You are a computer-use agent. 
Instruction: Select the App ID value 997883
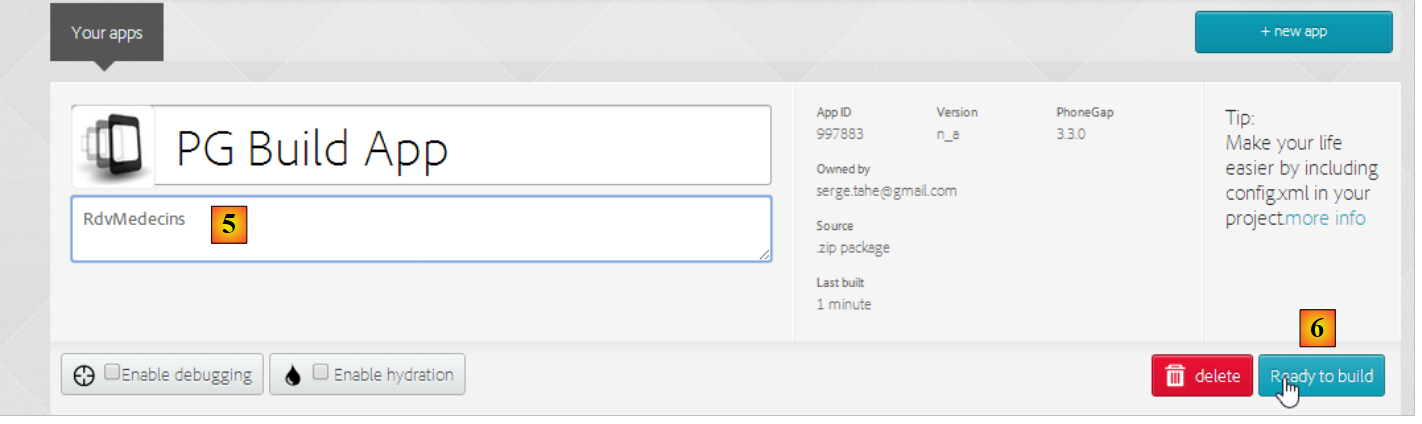pyautogui.click(x=840, y=133)
